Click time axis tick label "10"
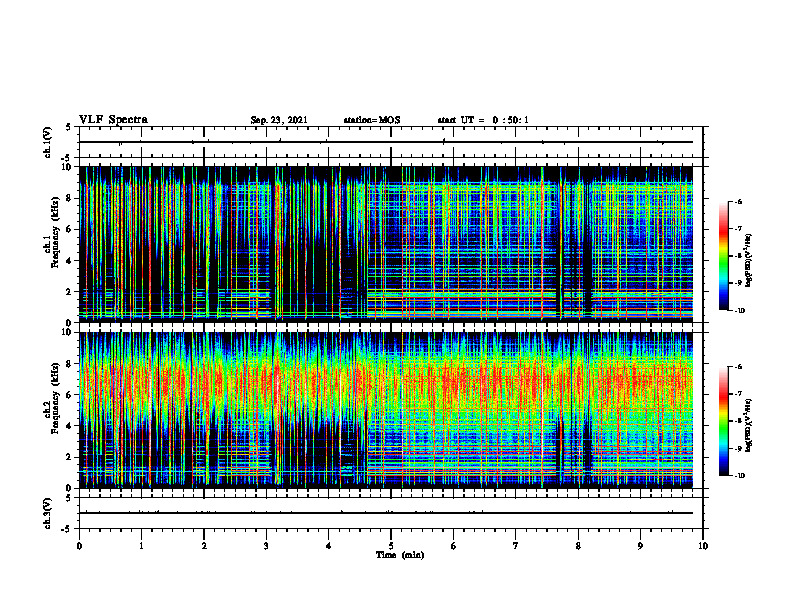Screen dimensions: 792x612 point(703,546)
